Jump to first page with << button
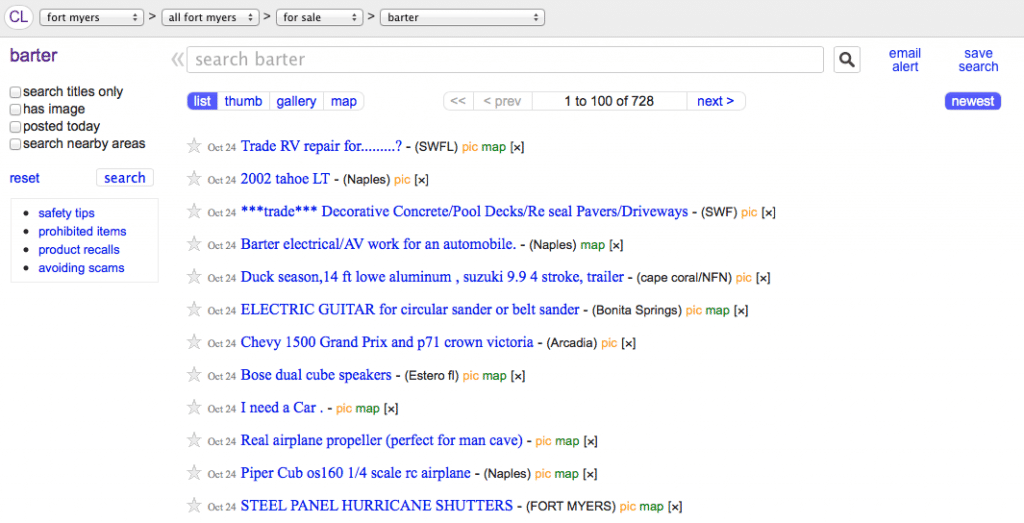This screenshot has width=1024, height=523. [x=458, y=101]
